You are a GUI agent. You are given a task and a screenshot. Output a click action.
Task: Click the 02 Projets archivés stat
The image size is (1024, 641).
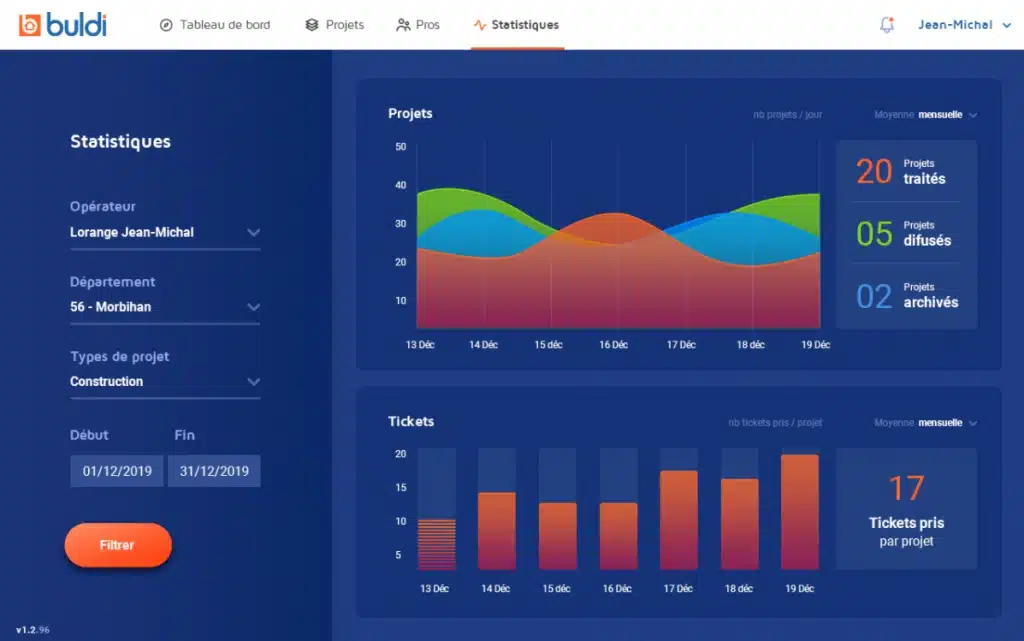tap(907, 296)
